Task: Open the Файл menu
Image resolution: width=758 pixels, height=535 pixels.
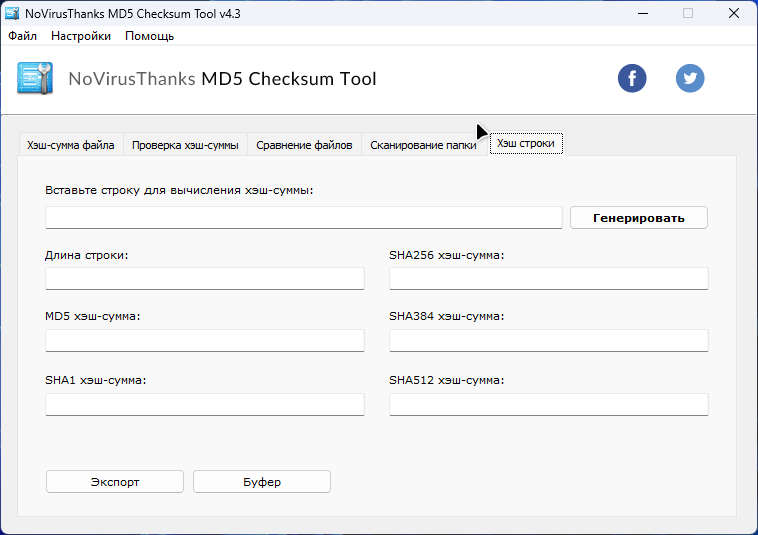Action: pyautogui.click(x=22, y=36)
